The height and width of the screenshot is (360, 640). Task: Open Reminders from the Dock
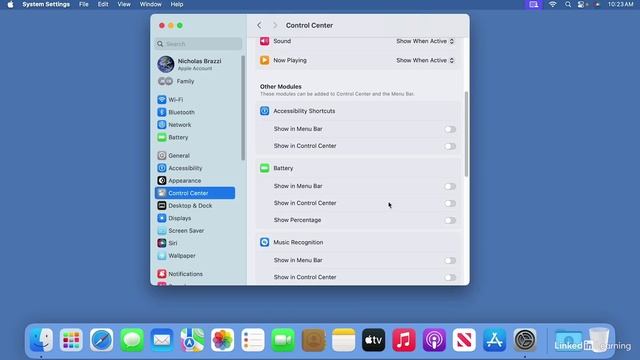click(x=253, y=340)
